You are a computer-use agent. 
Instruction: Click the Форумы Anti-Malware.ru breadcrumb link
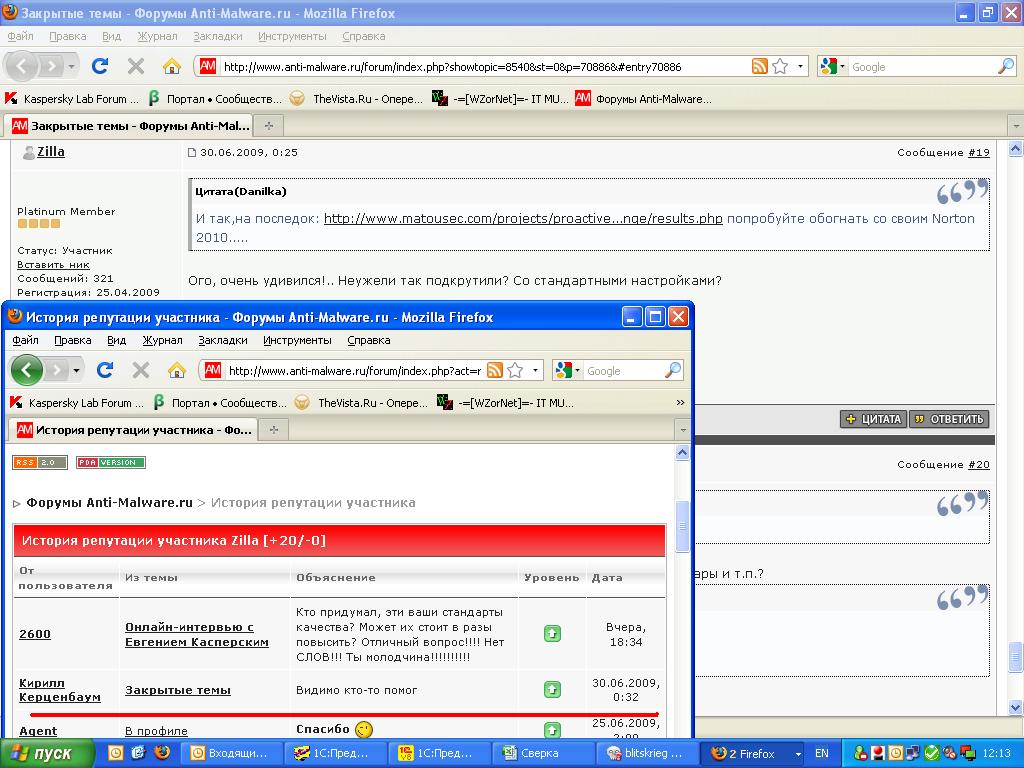pyautogui.click(x=109, y=502)
